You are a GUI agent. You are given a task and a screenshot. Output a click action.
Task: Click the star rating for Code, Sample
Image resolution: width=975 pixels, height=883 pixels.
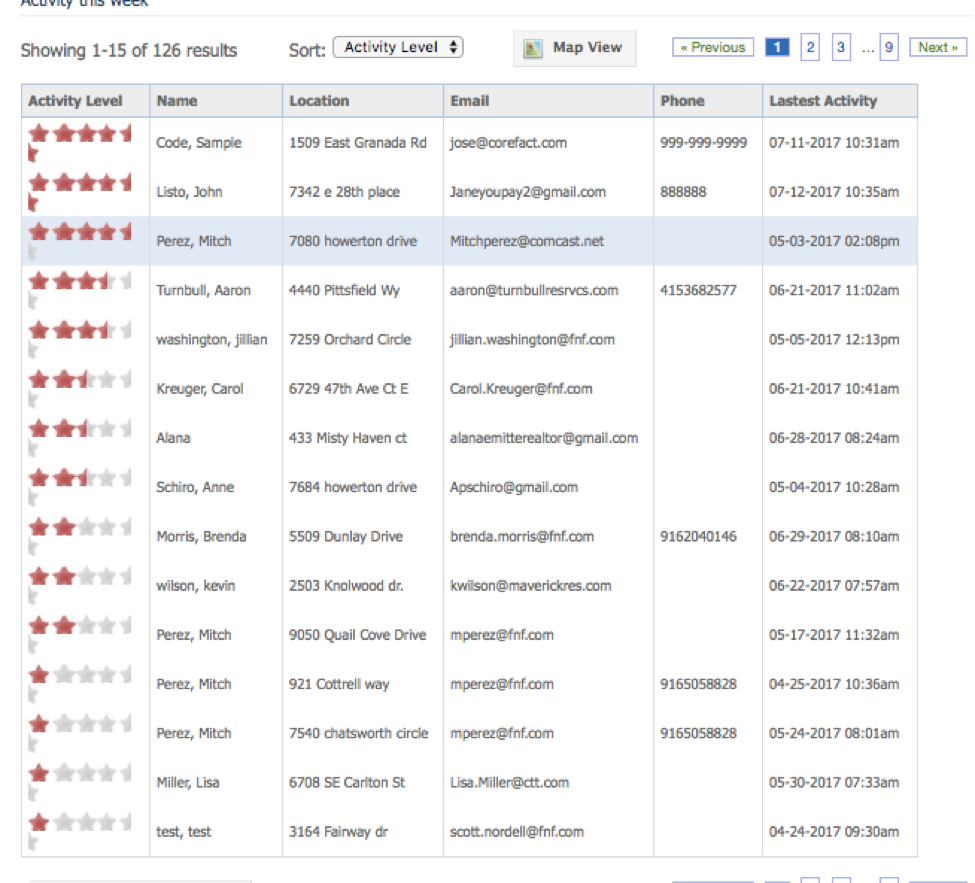pyautogui.click(x=80, y=142)
